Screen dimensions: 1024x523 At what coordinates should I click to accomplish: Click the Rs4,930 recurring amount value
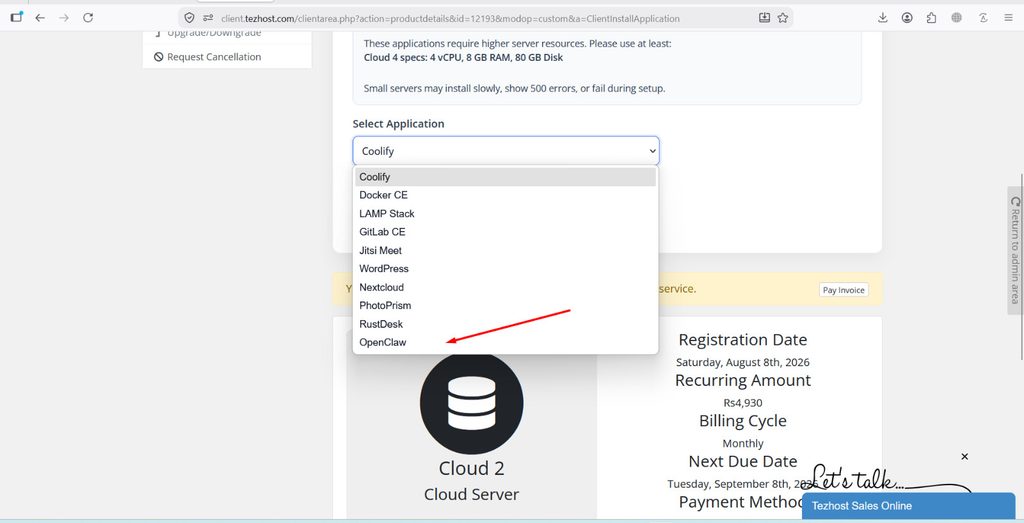pos(743,403)
